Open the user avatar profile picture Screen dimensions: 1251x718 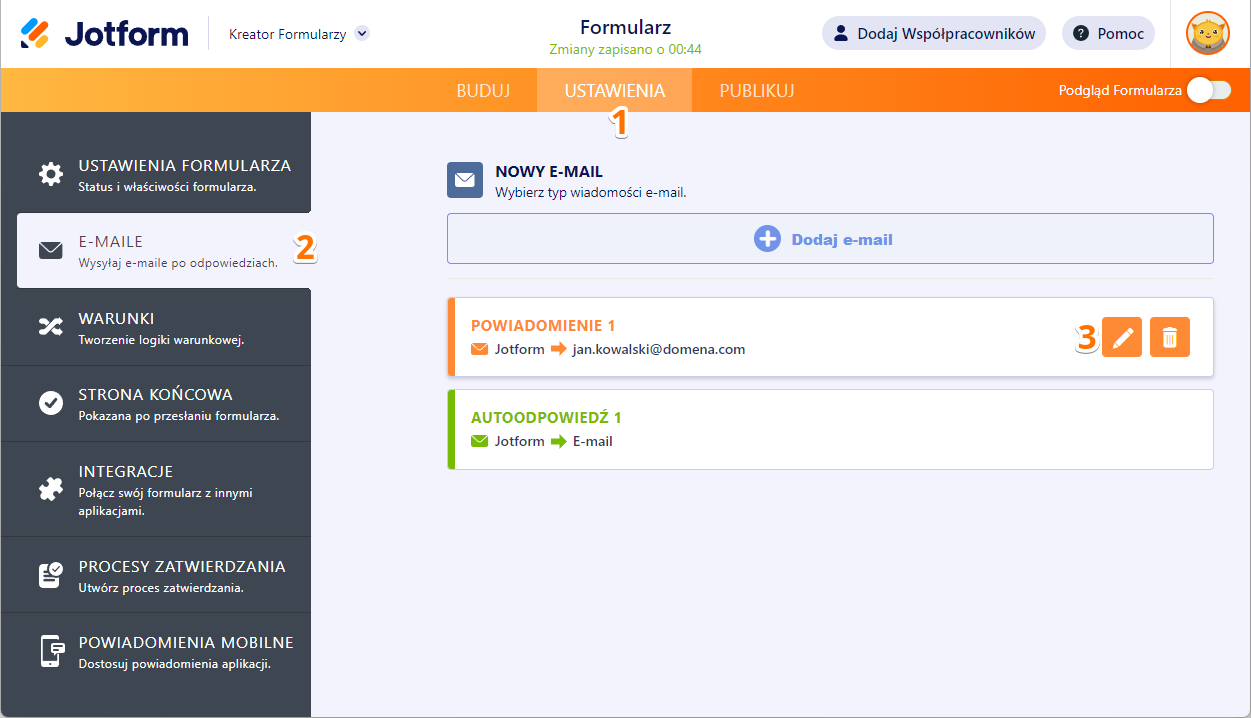[x=1207, y=34]
